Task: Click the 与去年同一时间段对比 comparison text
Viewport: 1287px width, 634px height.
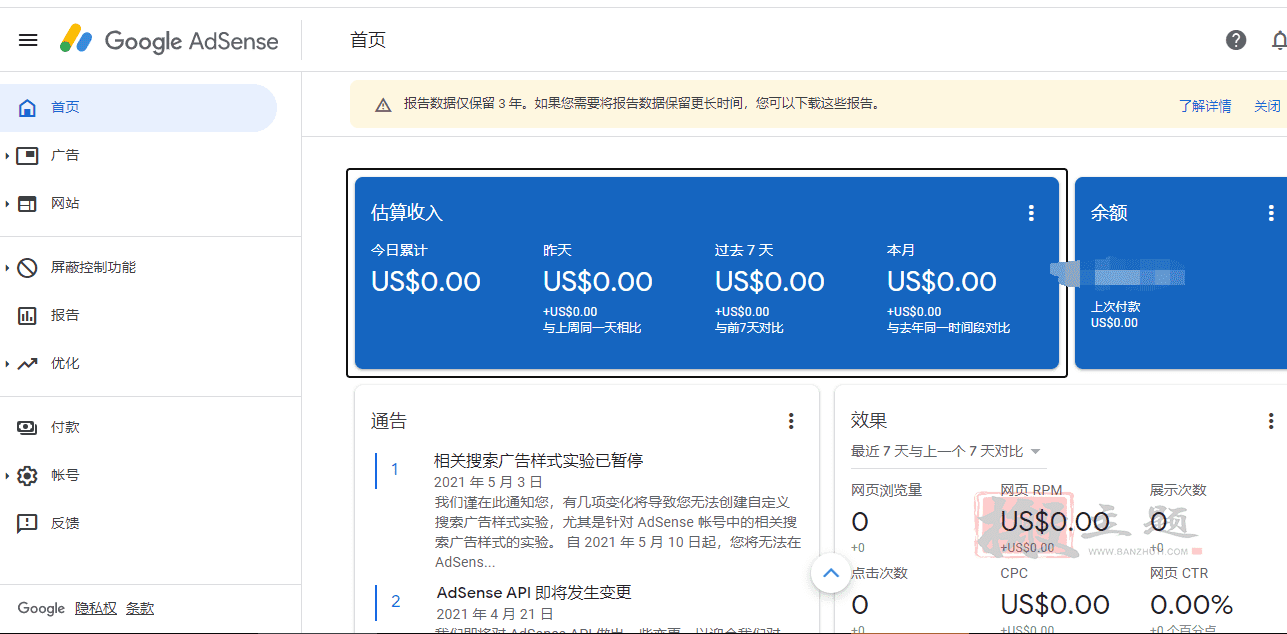Action: (948, 328)
